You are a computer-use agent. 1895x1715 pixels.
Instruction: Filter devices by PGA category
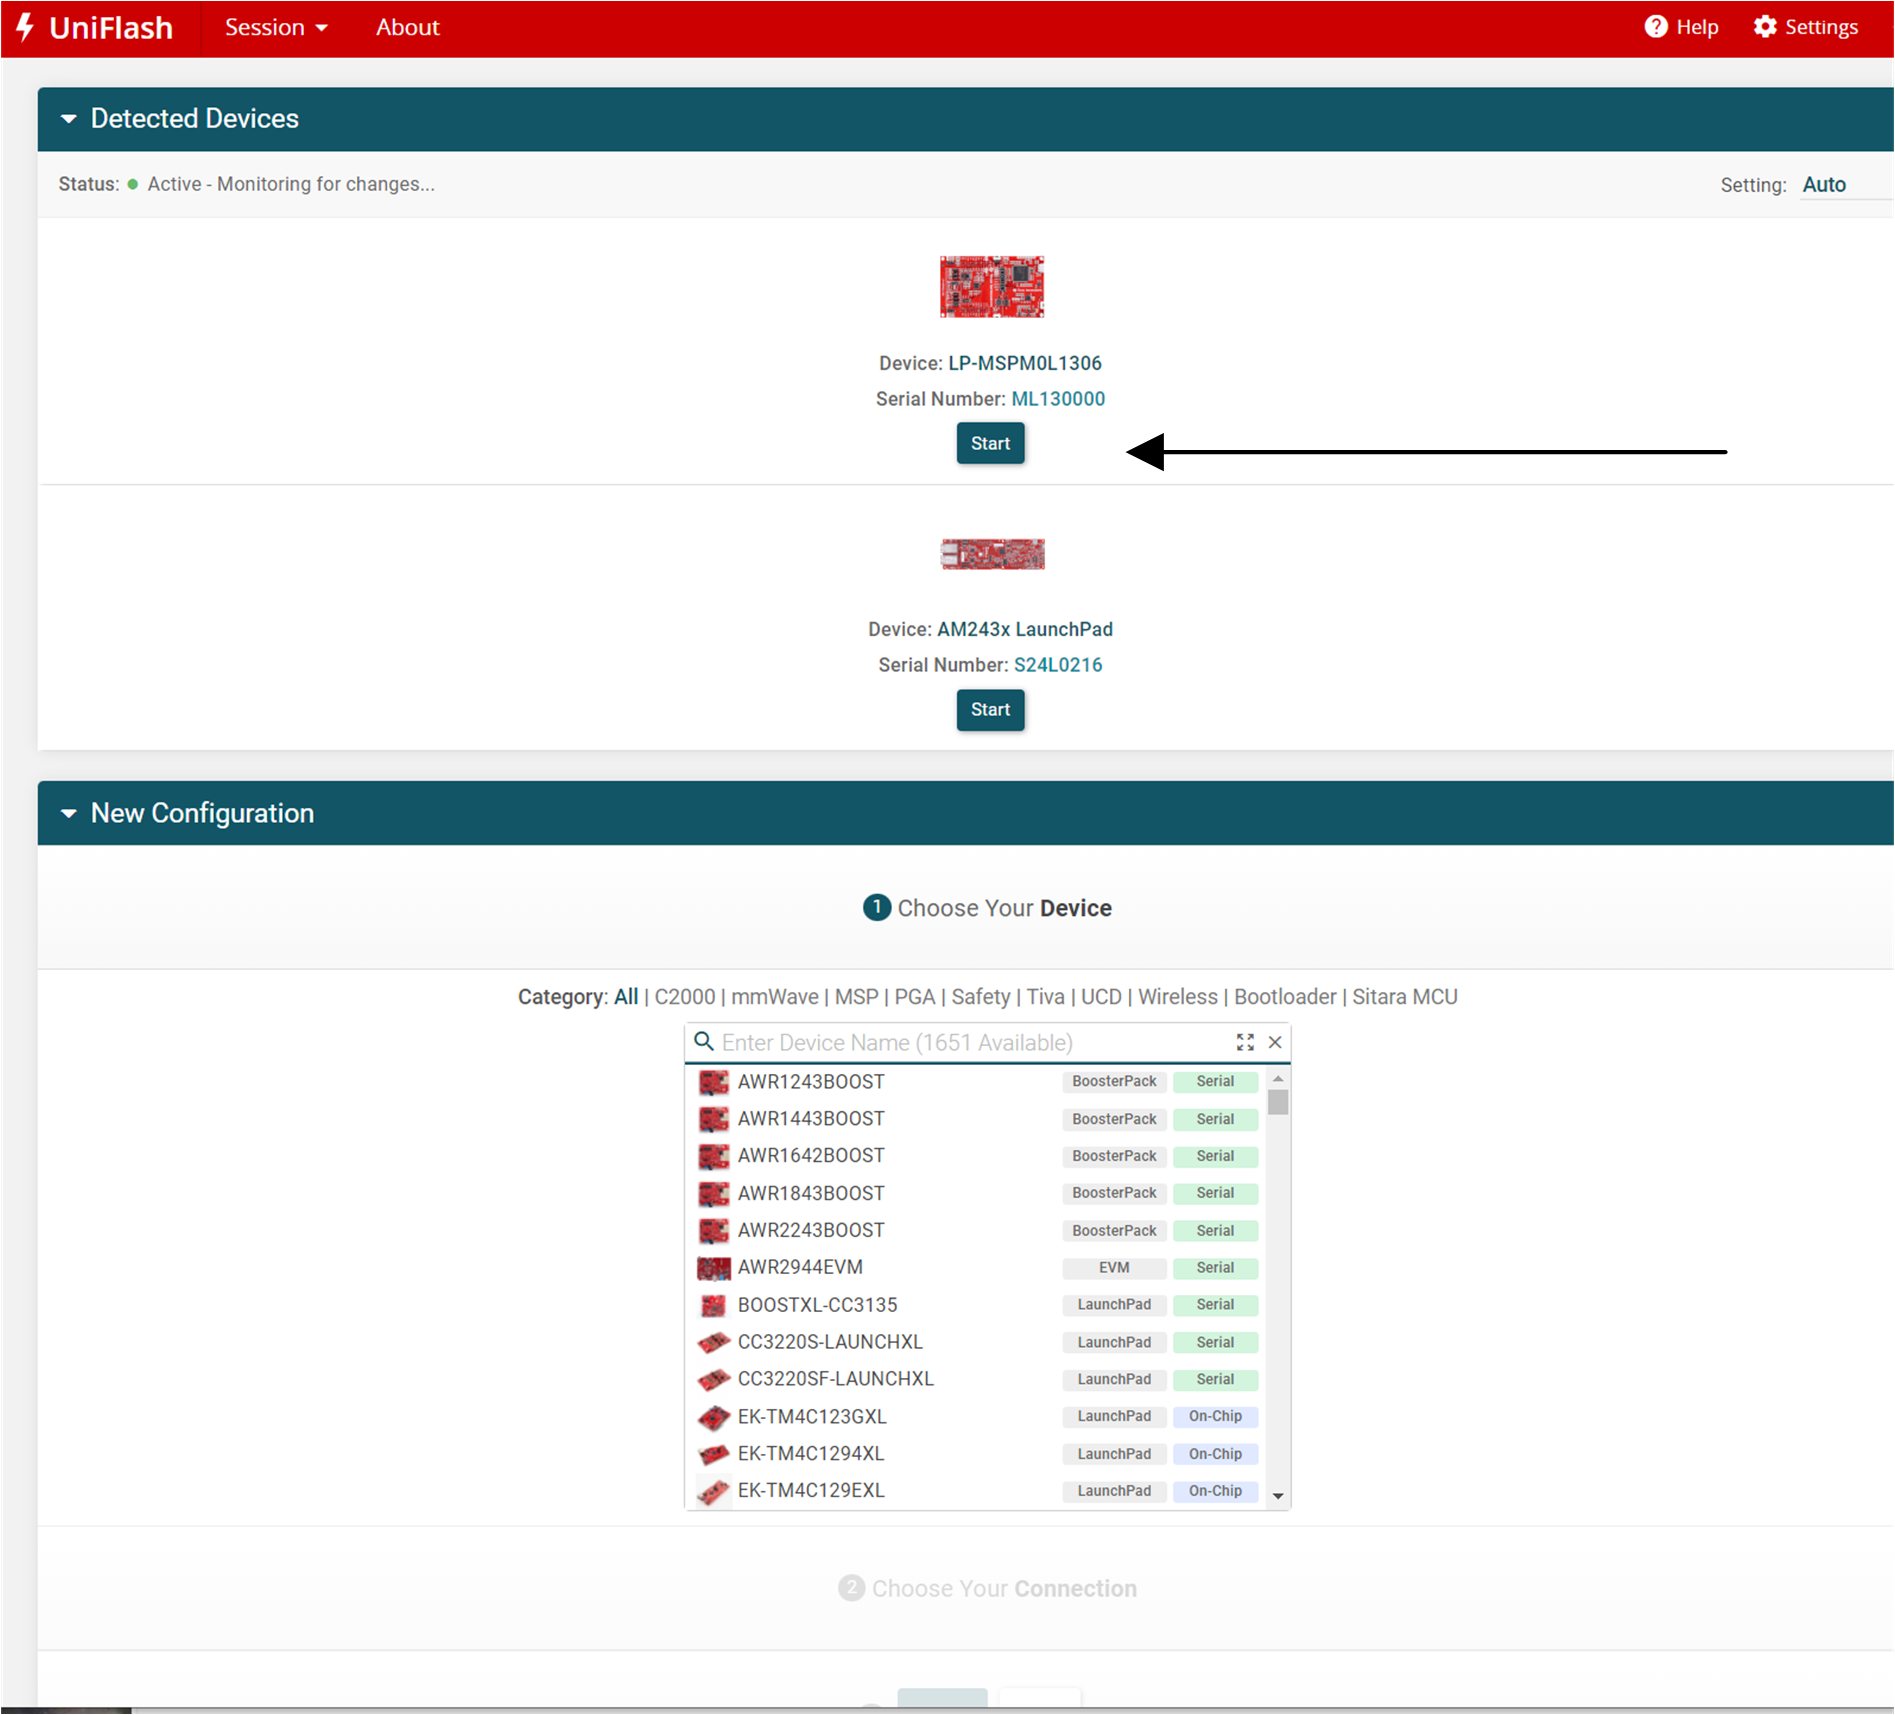tap(914, 997)
